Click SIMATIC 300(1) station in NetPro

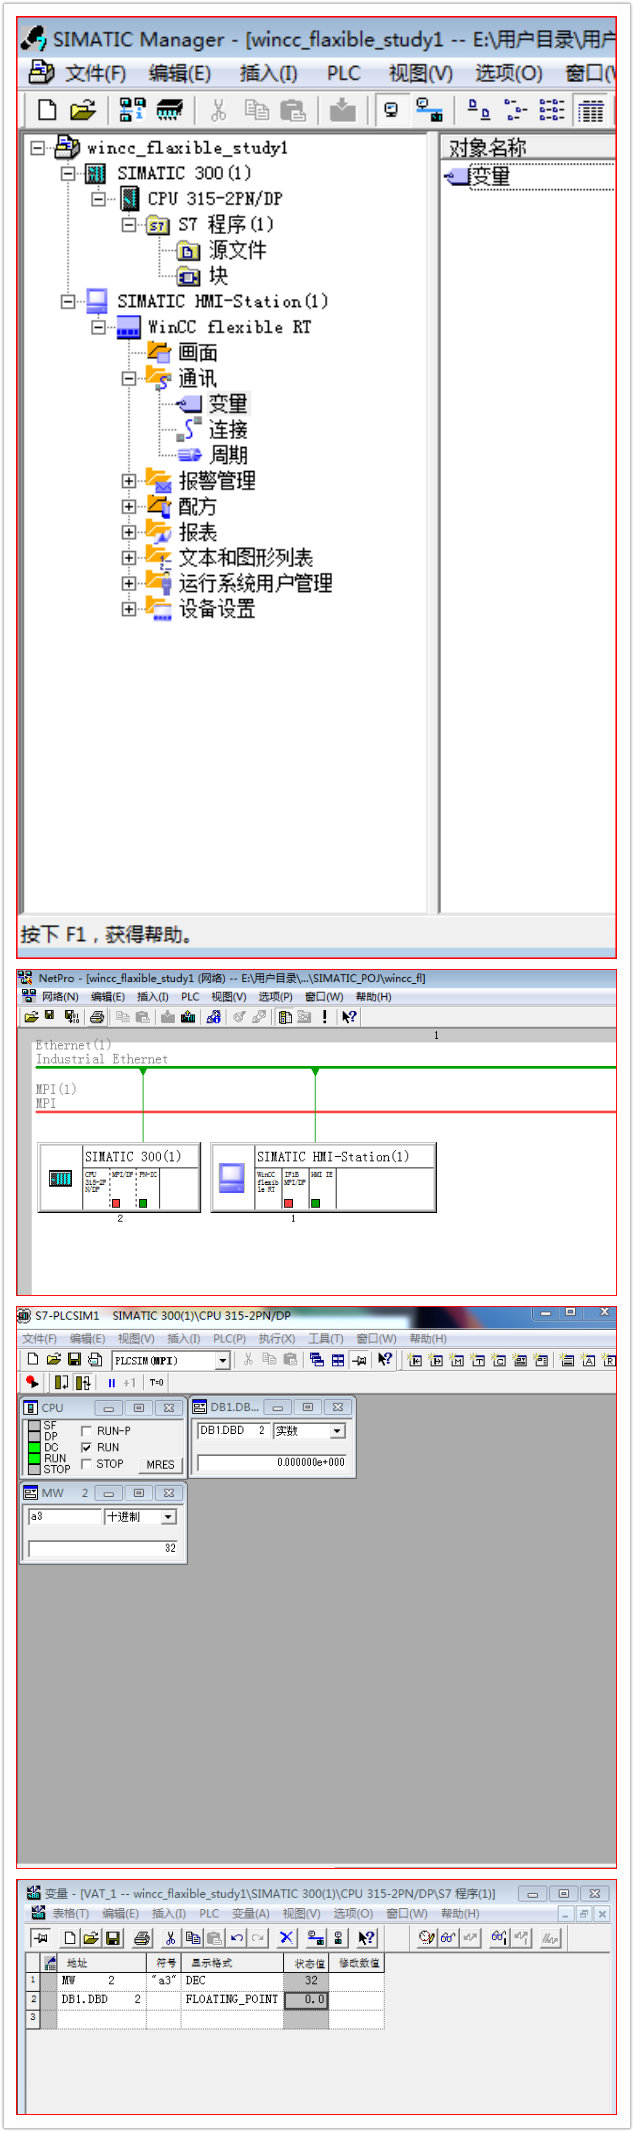tap(119, 1177)
